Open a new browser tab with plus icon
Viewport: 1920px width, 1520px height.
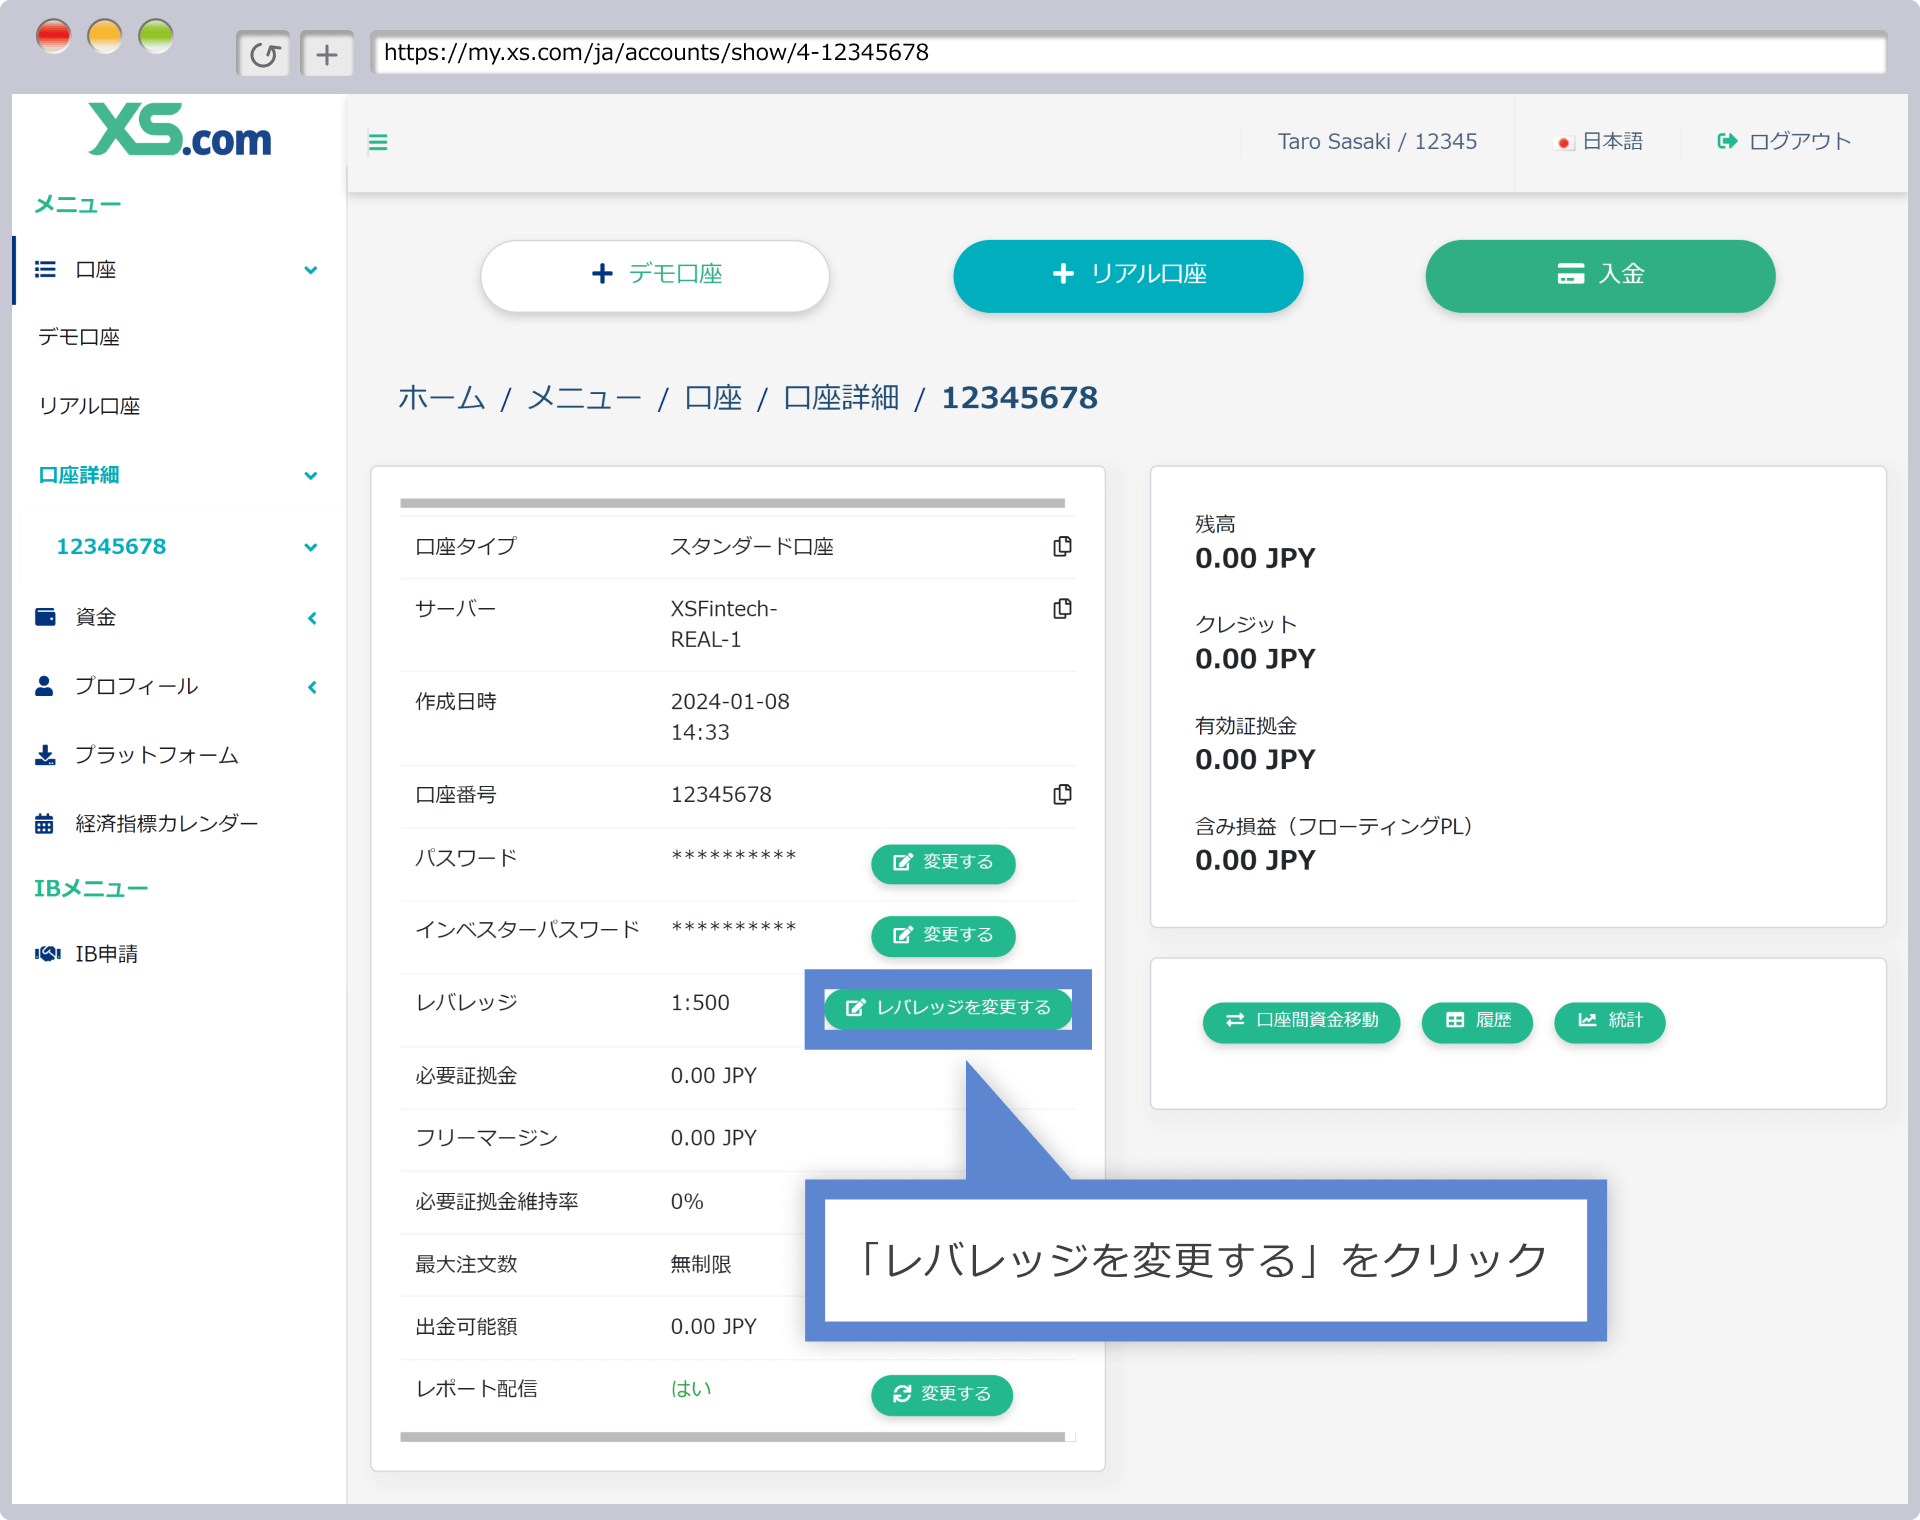coord(327,54)
